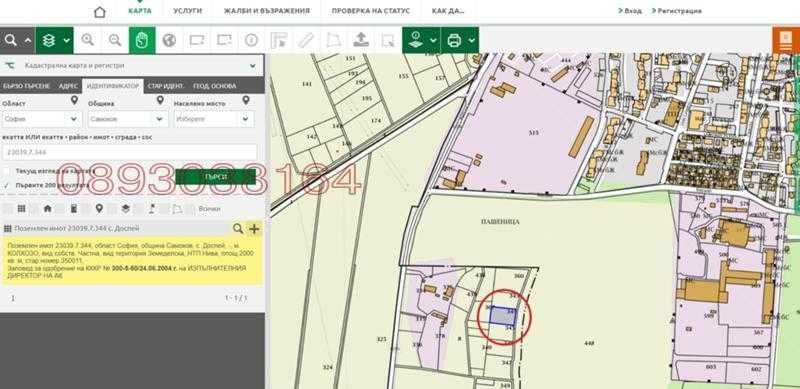800x389 pixels.
Task: Select the rectangle selection tool
Action: pyautogui.click(x=196, y=40)
